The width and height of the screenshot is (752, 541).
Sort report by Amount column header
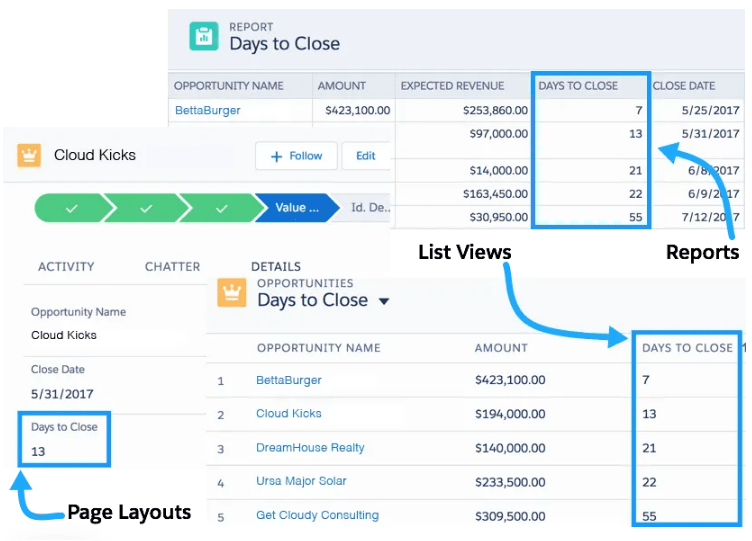341,86
